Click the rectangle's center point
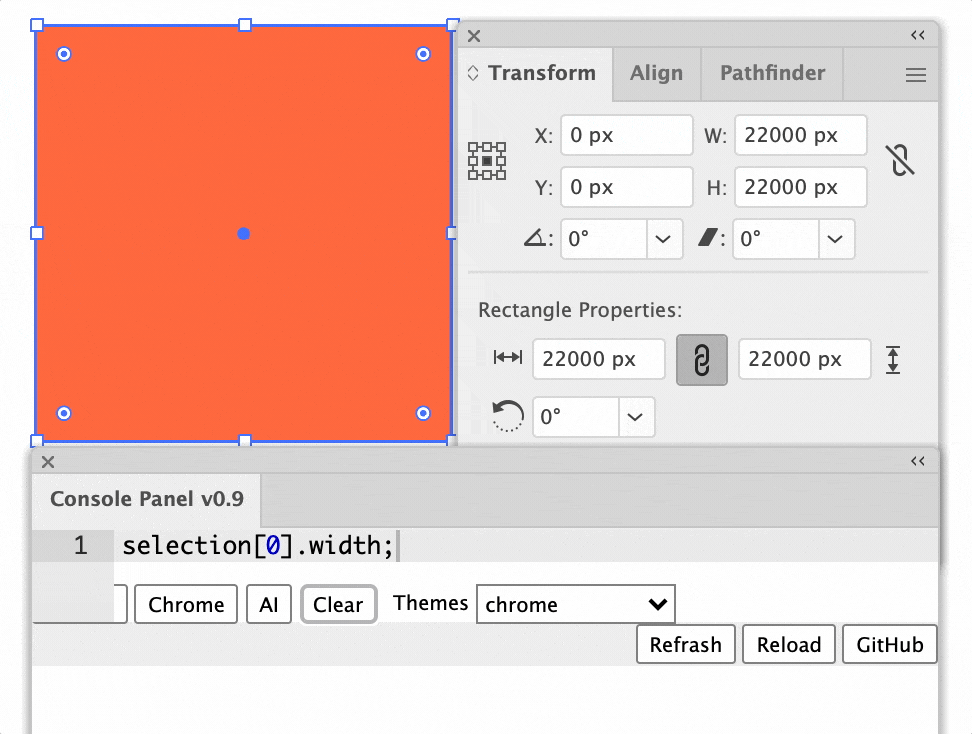This screenshot has width=972, height=734. coord(244,234)
